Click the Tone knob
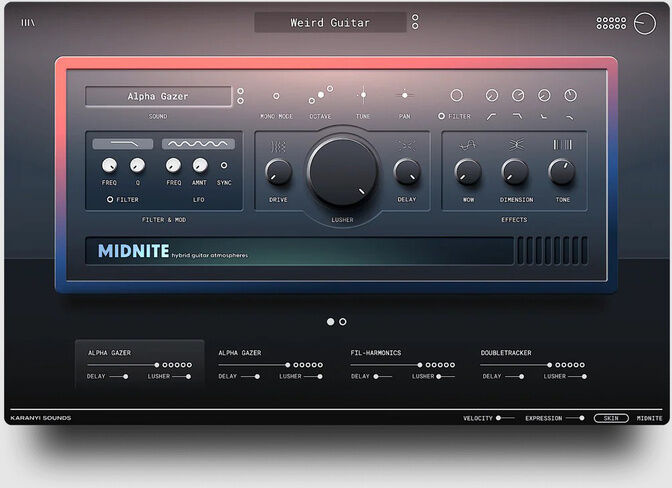This screenshot has height=488, width=672. pyautogui.click(x=562, y=172)
